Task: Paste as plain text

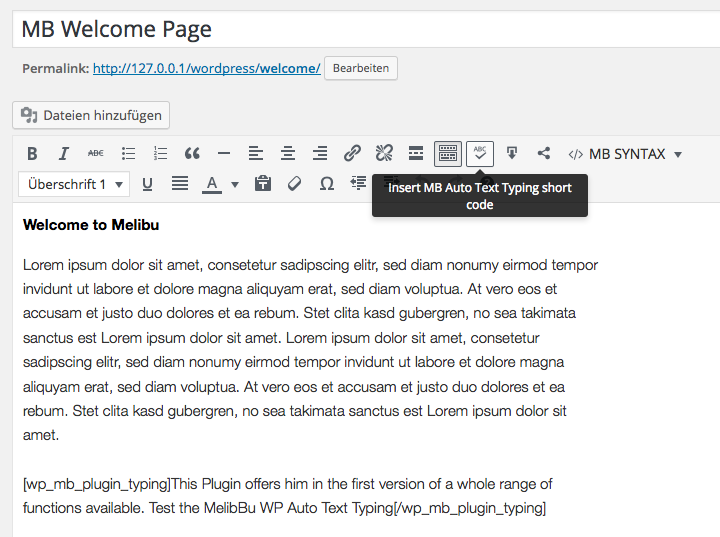Action: click(x=263, y=184)
